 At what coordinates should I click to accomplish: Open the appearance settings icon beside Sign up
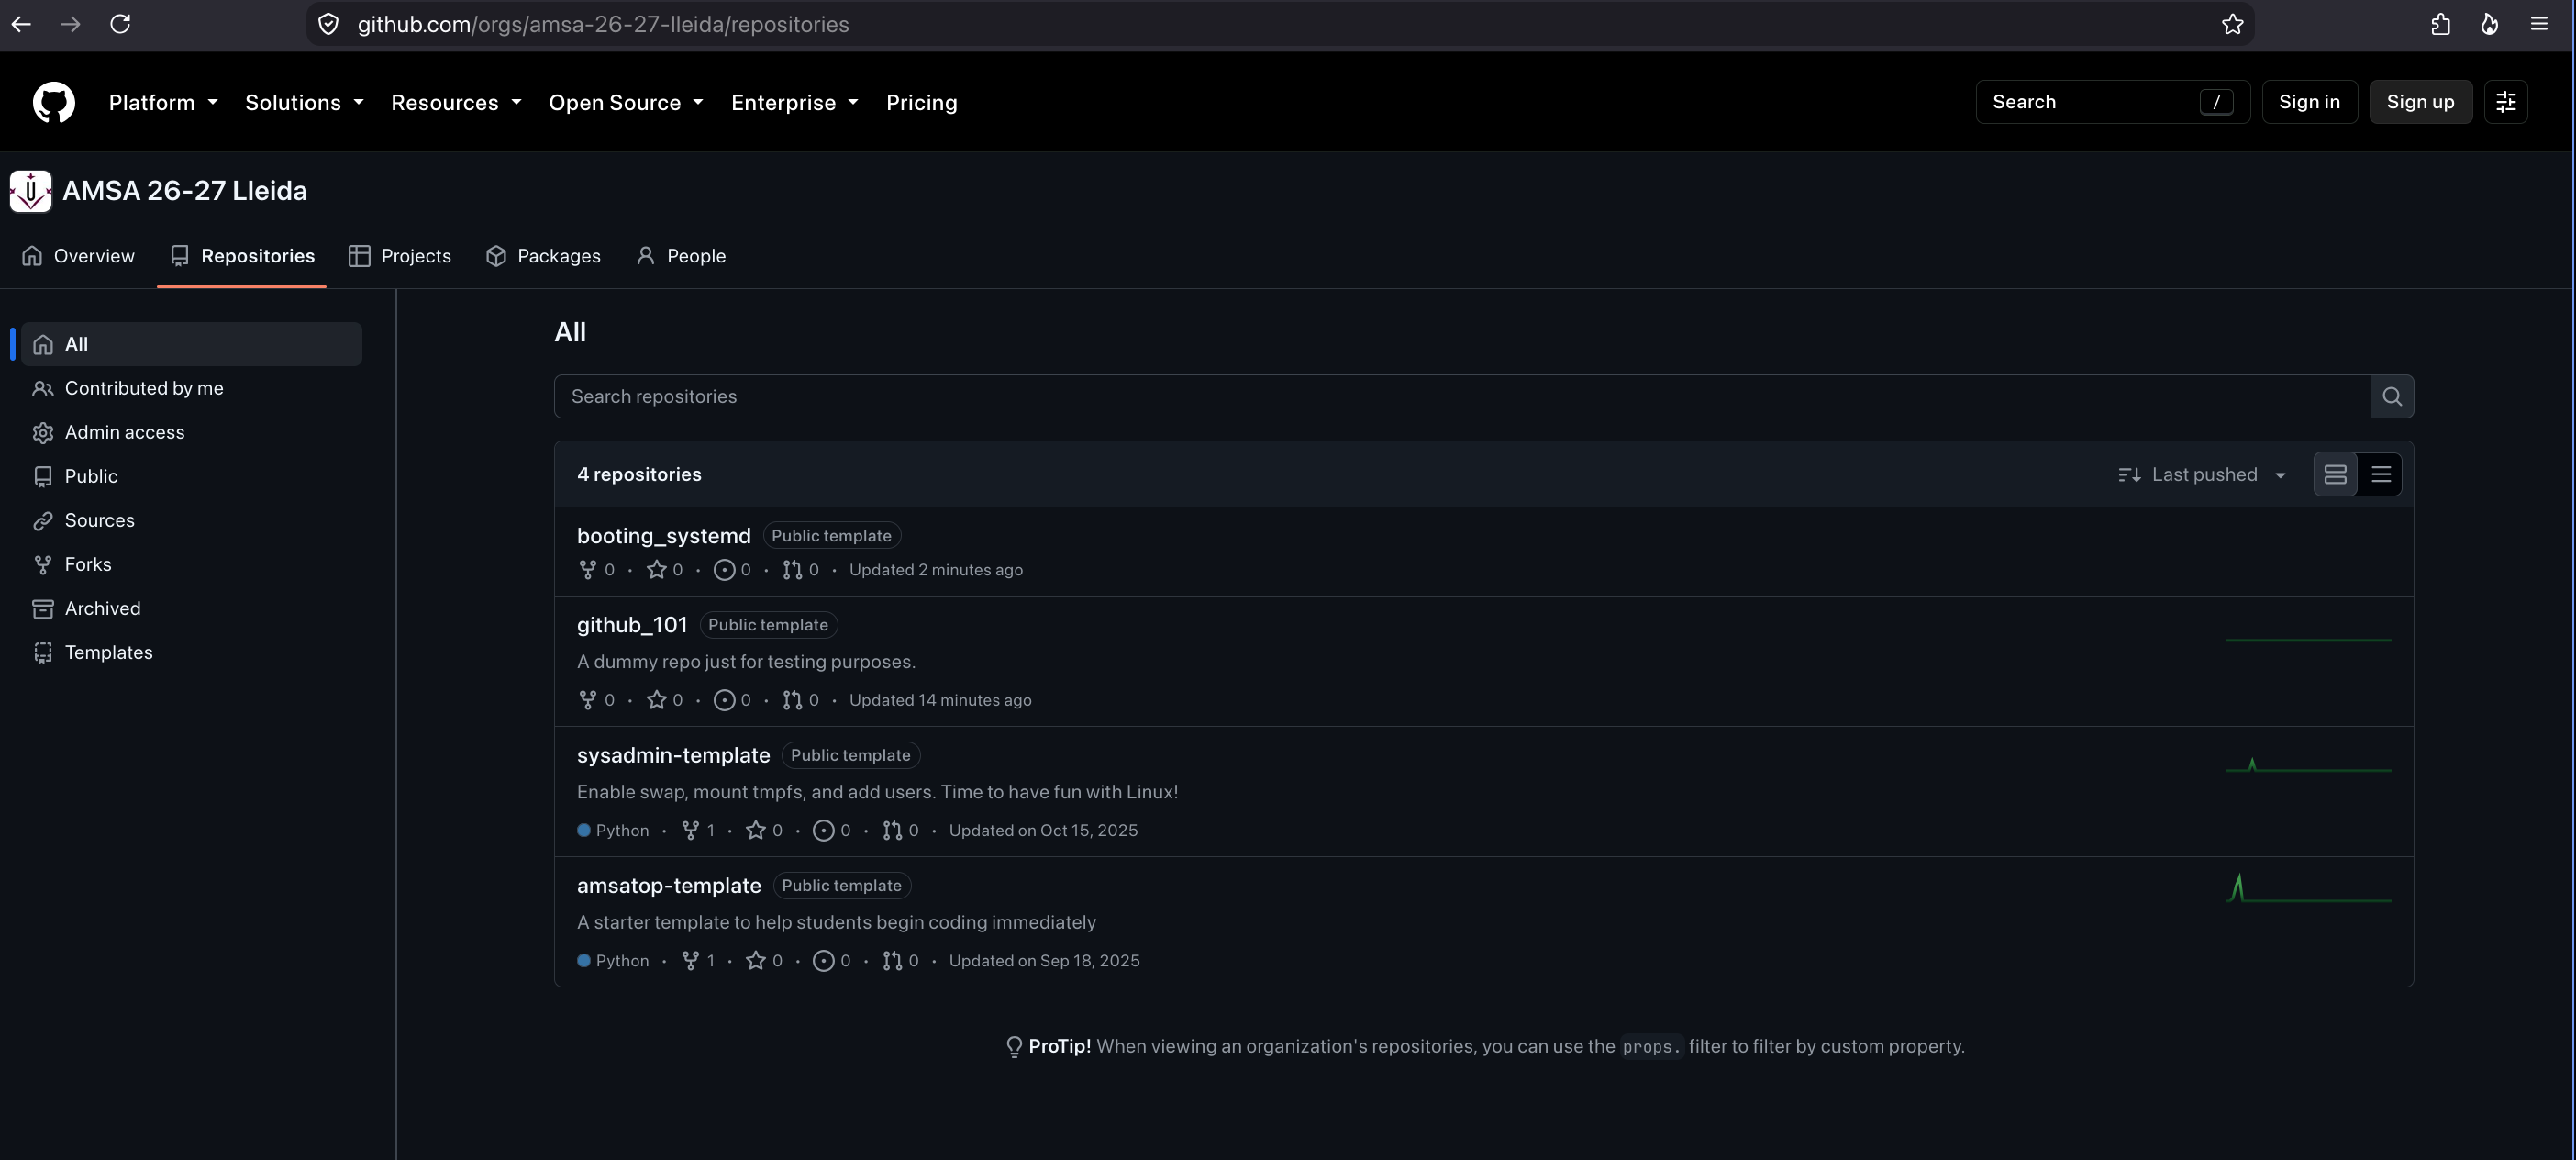coord(2506,102)
